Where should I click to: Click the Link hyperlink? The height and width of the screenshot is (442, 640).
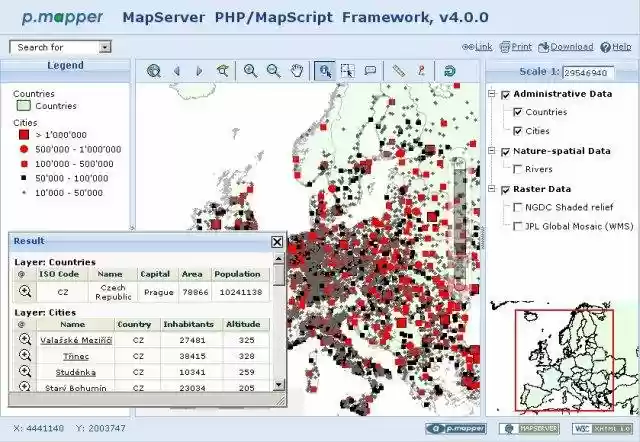pos(484,47)
